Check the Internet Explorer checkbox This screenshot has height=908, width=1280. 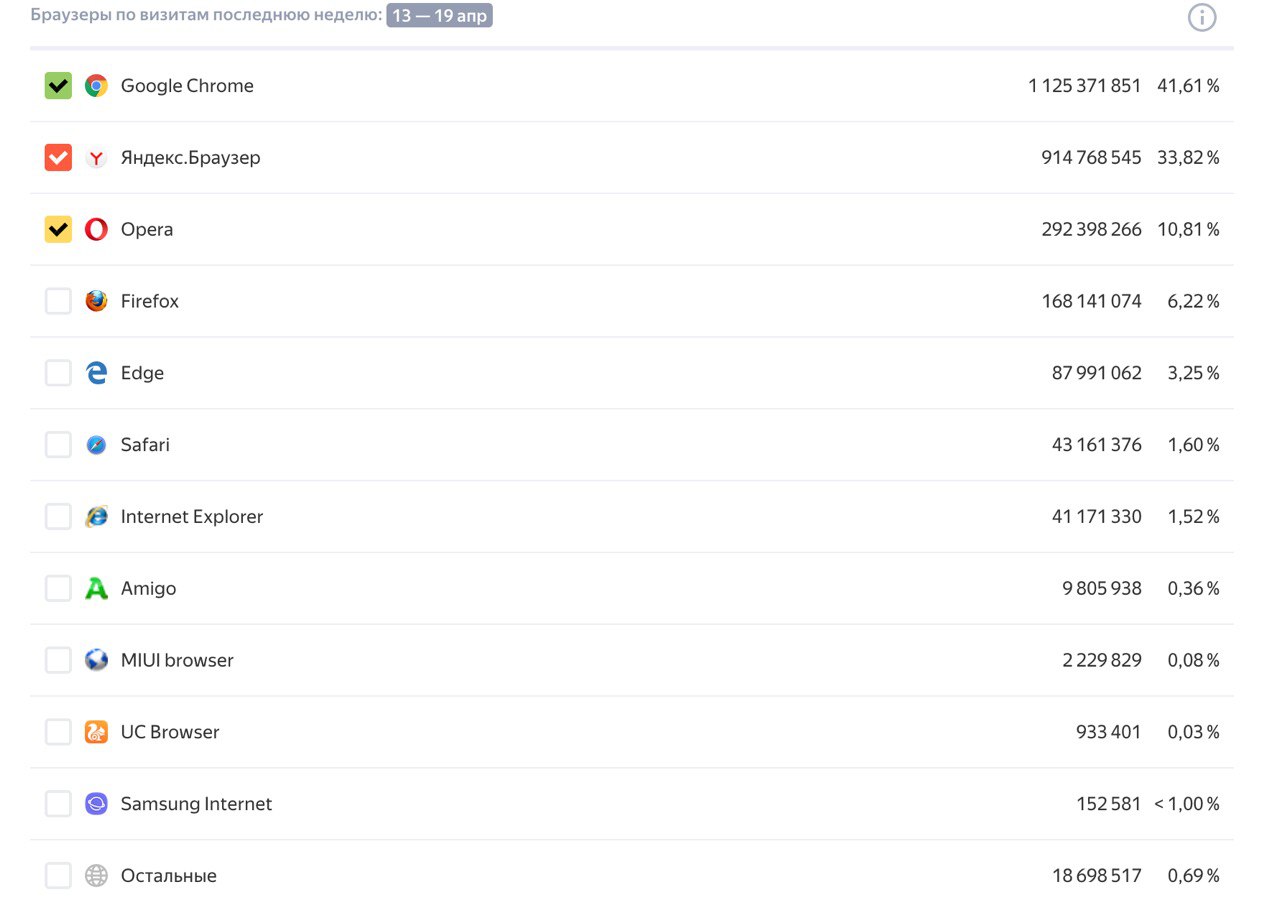[x=58, y=517]
